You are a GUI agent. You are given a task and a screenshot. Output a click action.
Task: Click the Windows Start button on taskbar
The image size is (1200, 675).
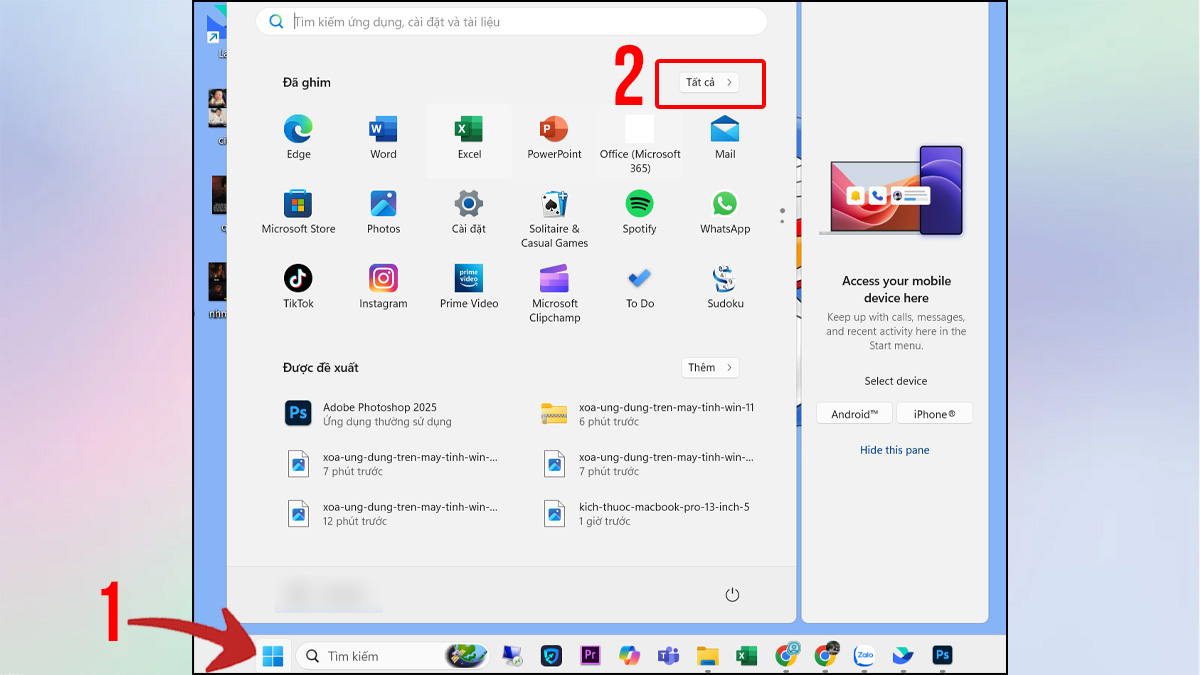tap(272, 656)
